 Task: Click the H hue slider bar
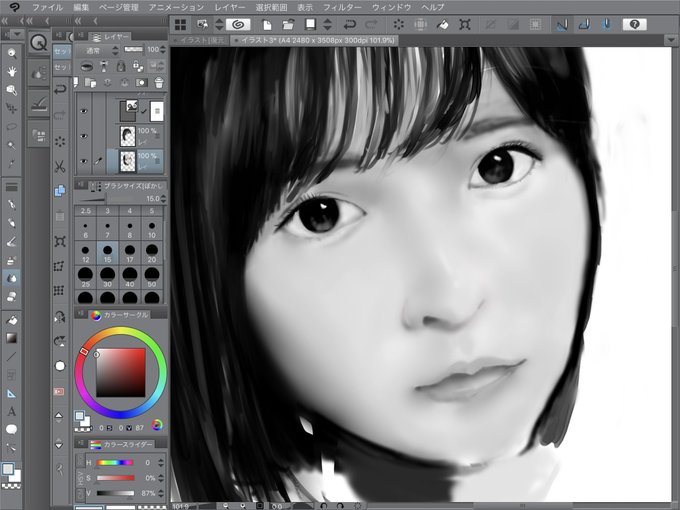115,463
